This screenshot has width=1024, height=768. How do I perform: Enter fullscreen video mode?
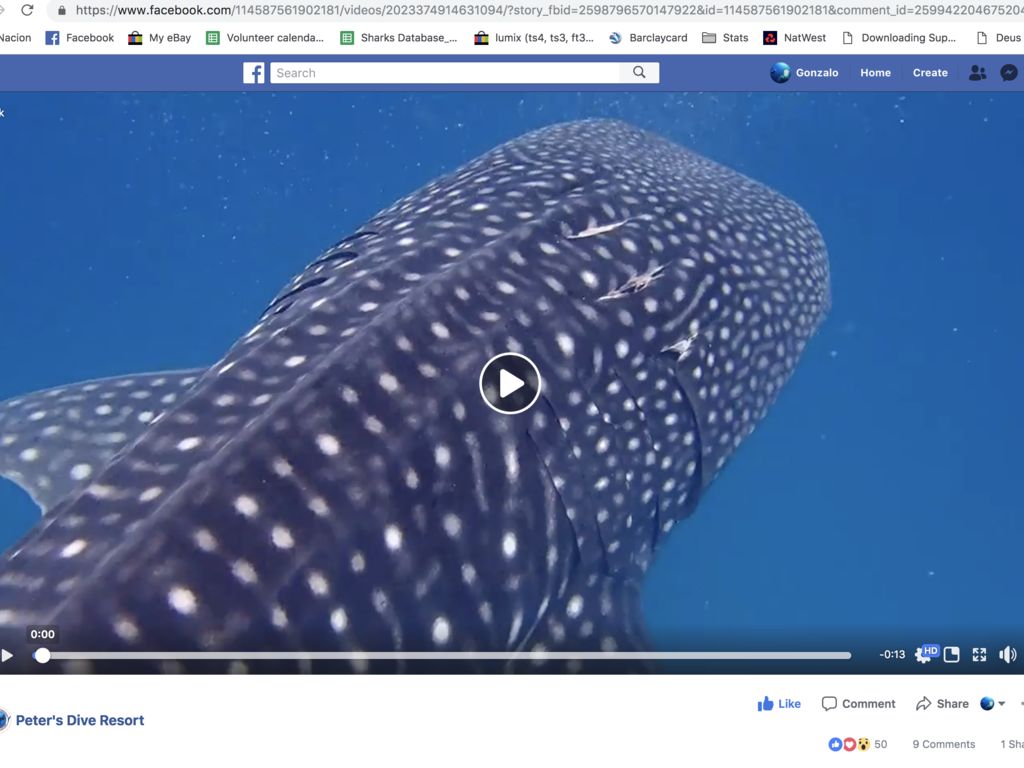[979, 655]
